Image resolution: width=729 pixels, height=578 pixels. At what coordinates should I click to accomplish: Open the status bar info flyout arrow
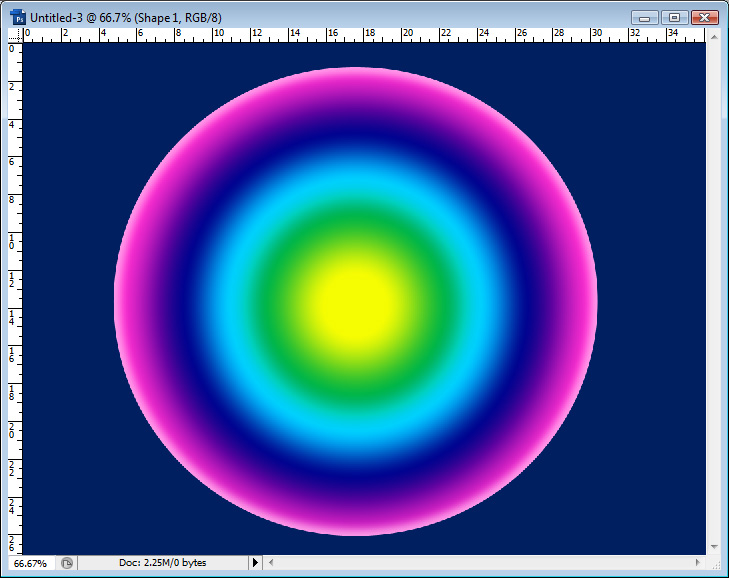255,563
